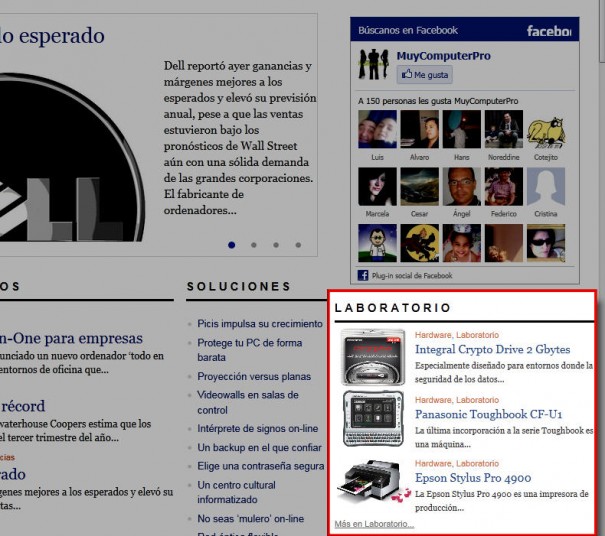Open 'Elige una contraseña segura' article
This screenshot has width=605, height=536.
(x=260, y=466)
